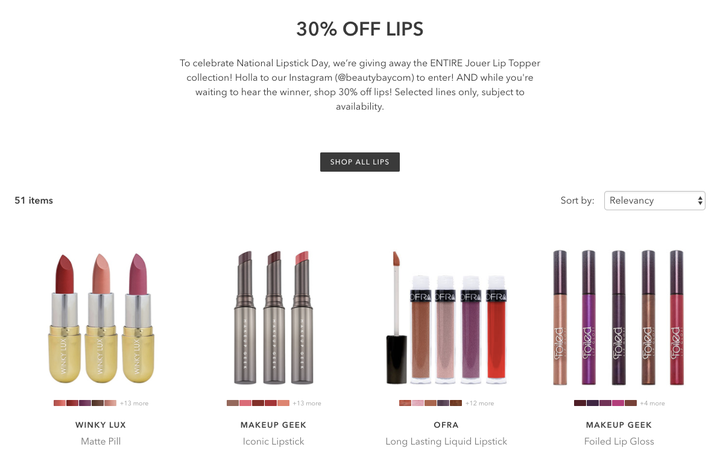This screenshot has width=720, height=453.
Task: Click the WINKY LUX brand name
Action: 101,425
